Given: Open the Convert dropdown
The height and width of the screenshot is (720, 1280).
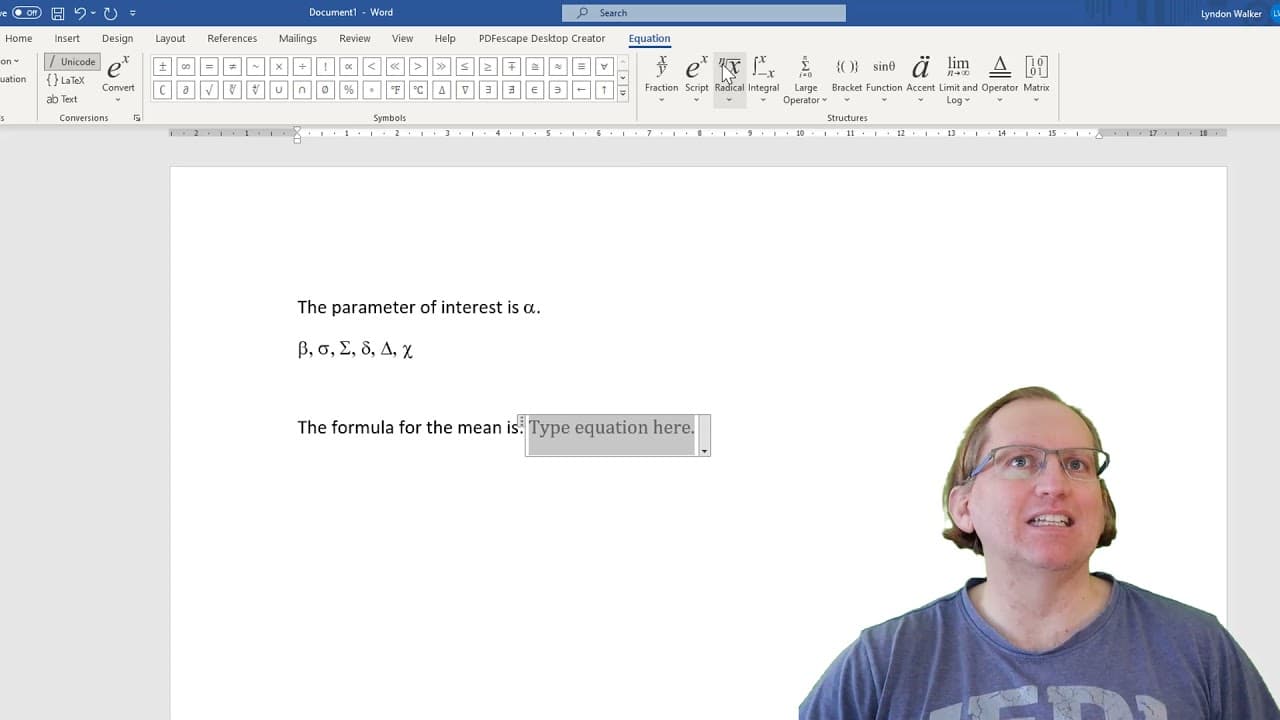Looking at the screenshot, I should pos(118,79).
